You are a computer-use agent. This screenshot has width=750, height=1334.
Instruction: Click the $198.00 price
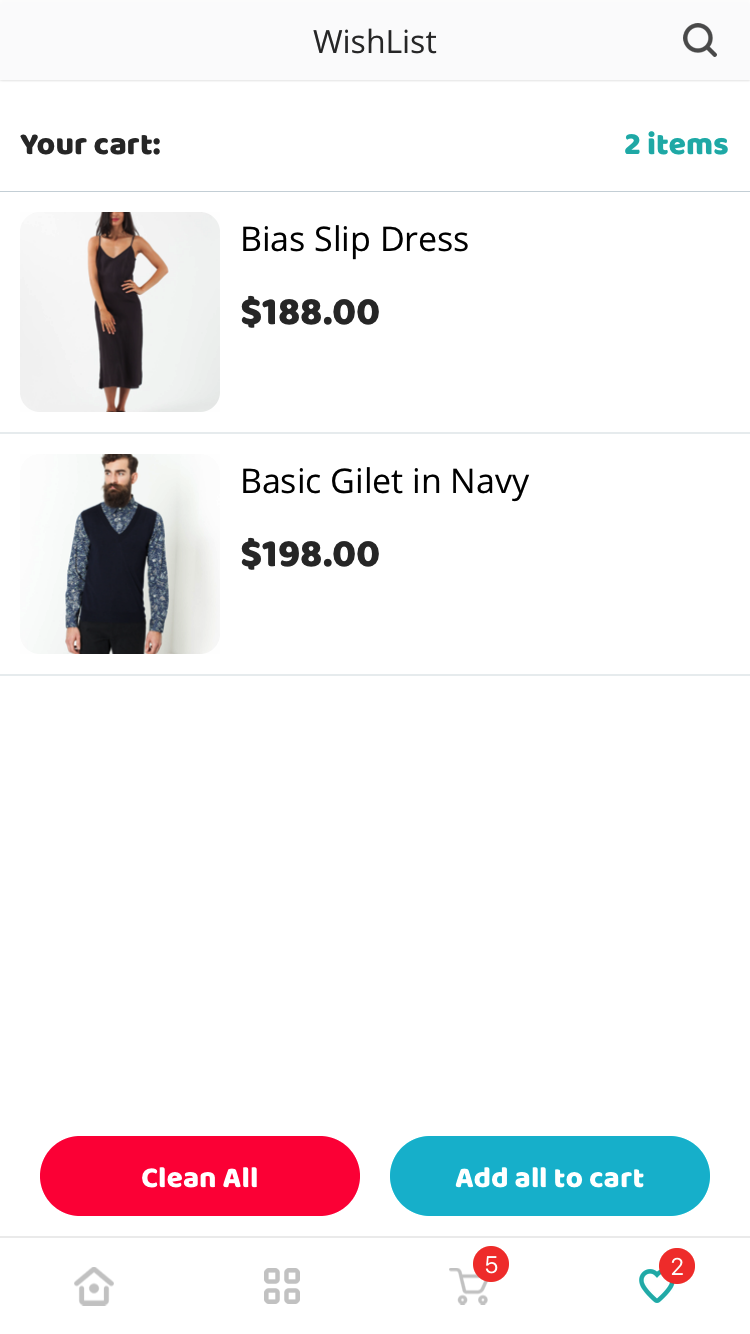click(310, 554)
